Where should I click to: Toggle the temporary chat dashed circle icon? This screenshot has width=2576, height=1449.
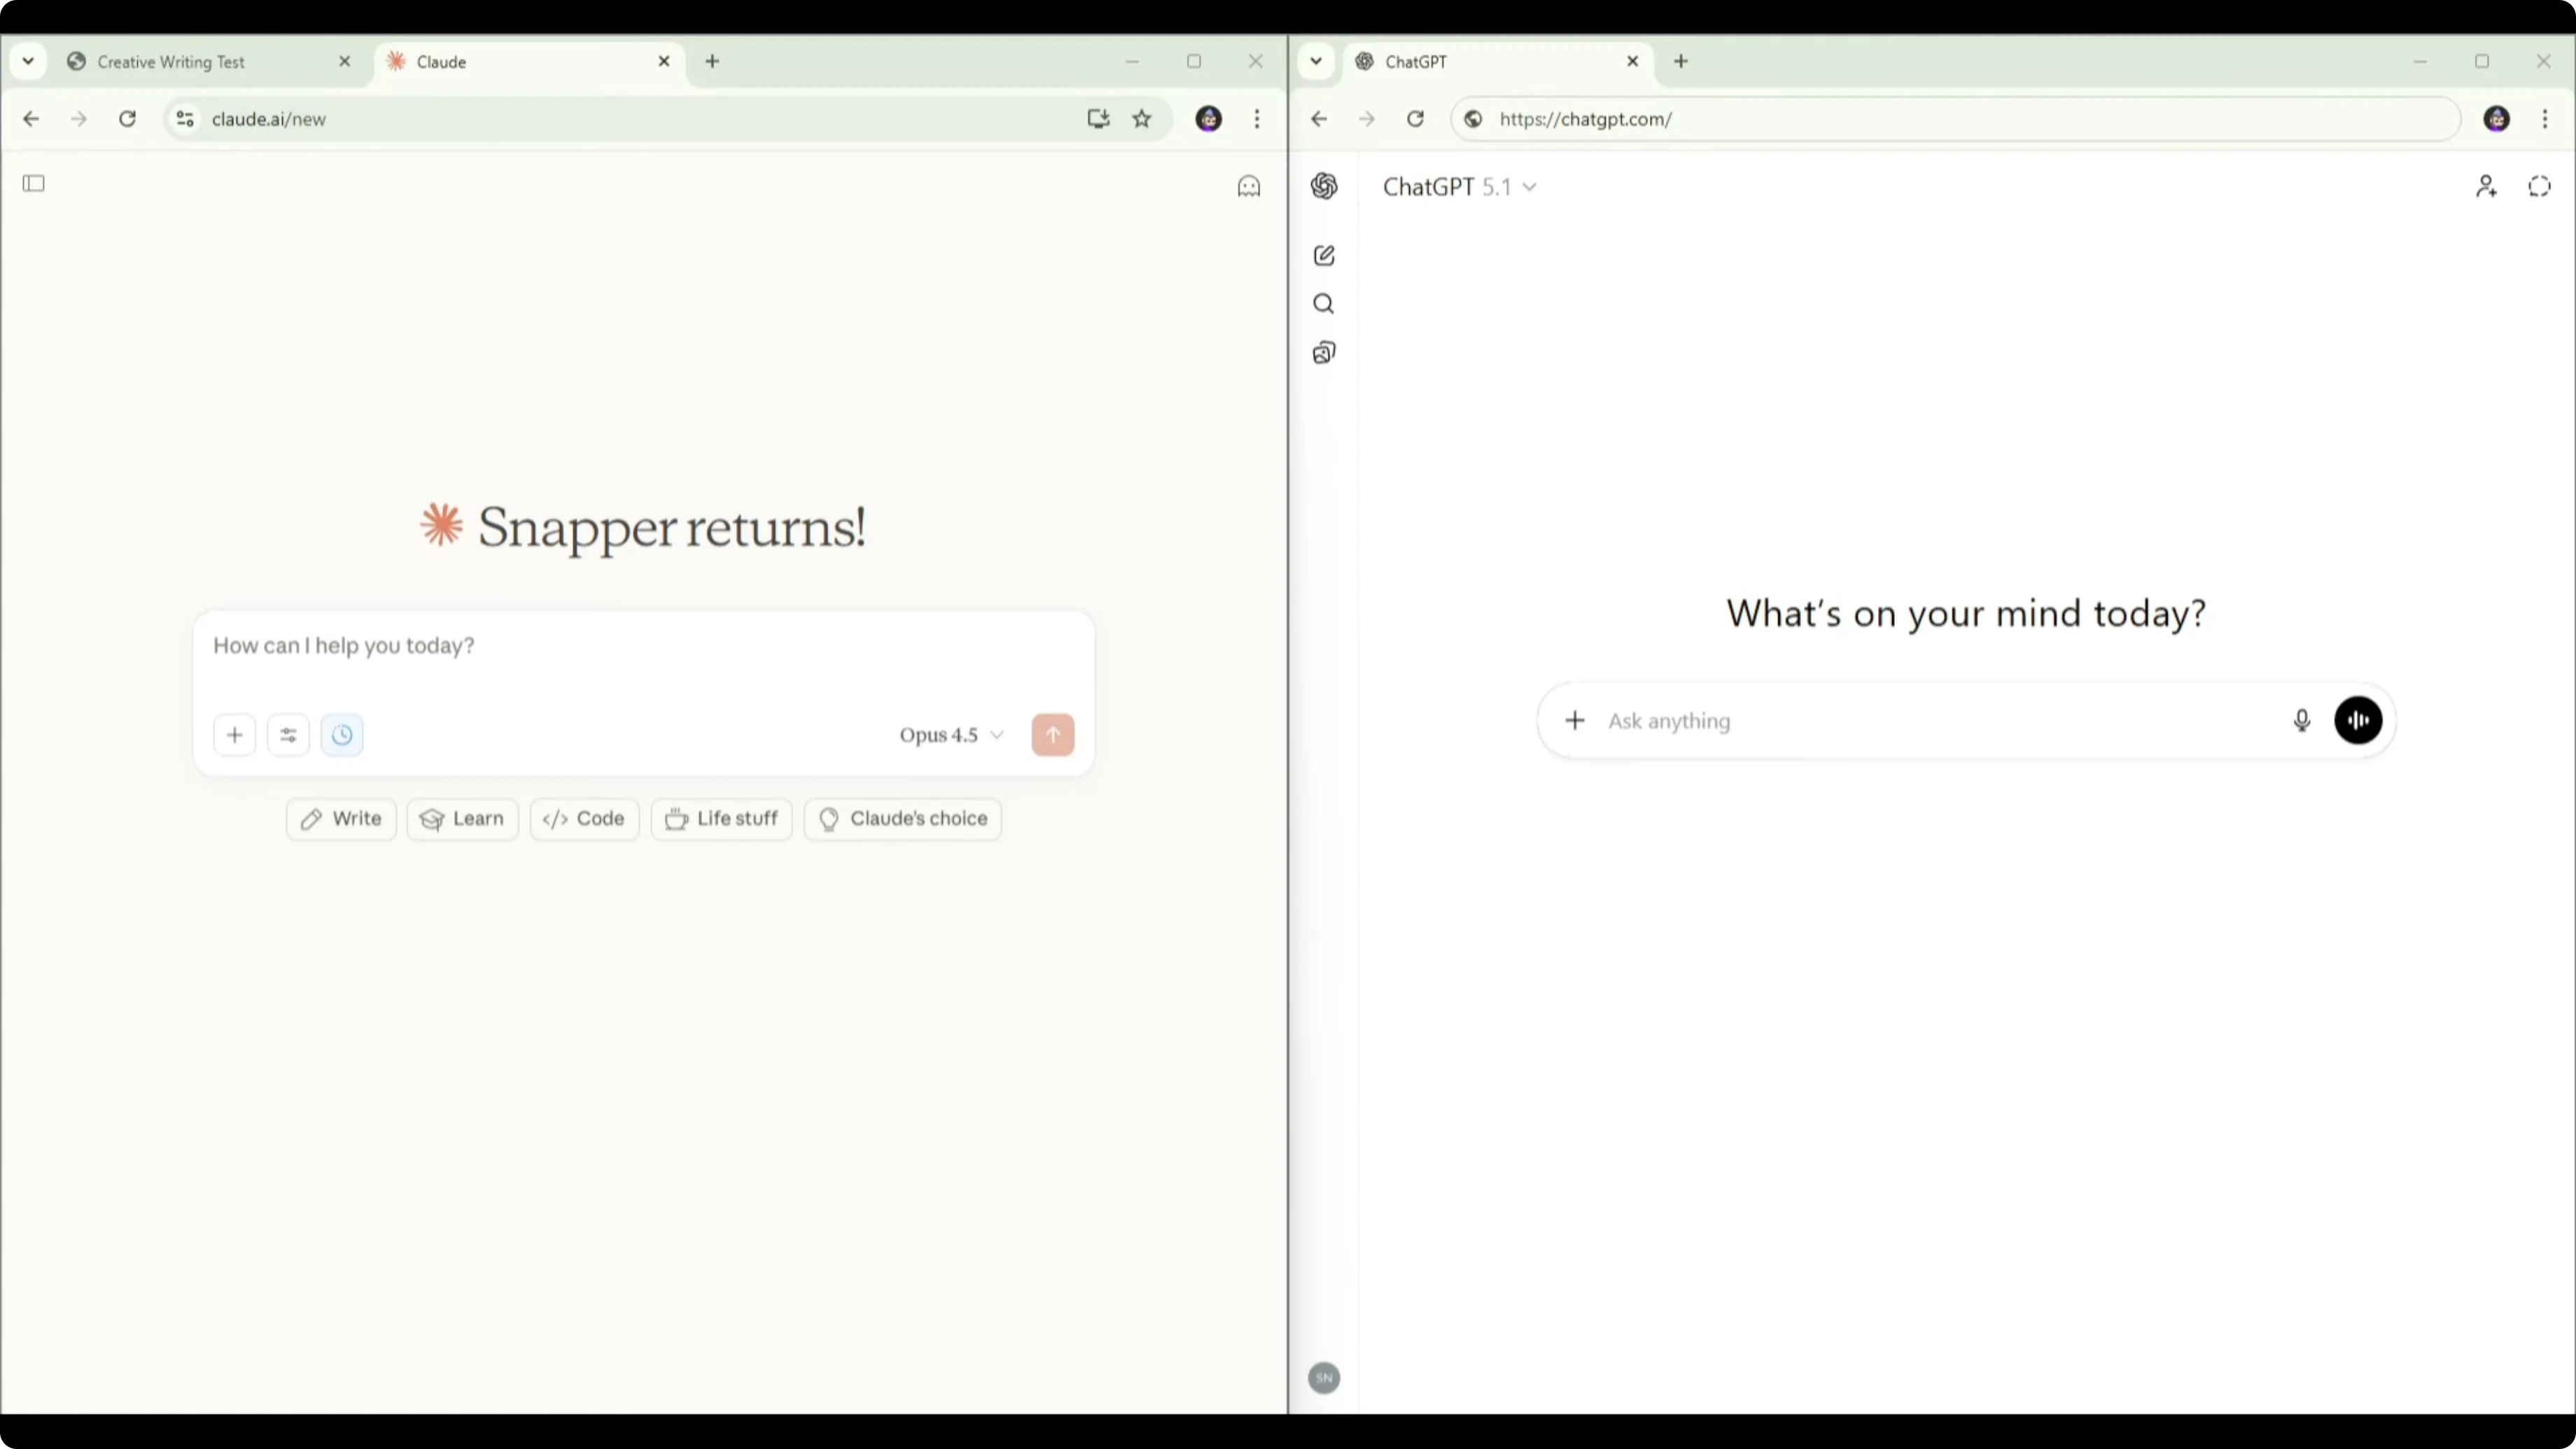2539,186
